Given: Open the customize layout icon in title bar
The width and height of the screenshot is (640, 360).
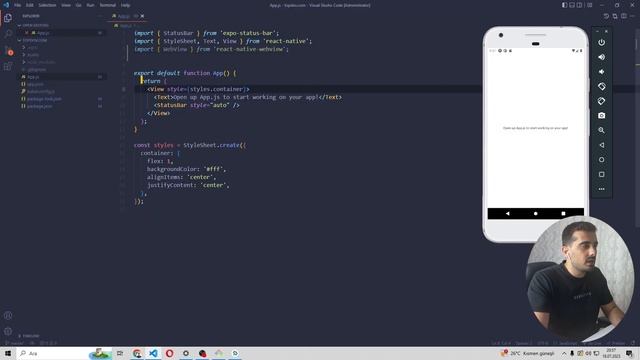Looking at the screenshot, I should point(590,5).
